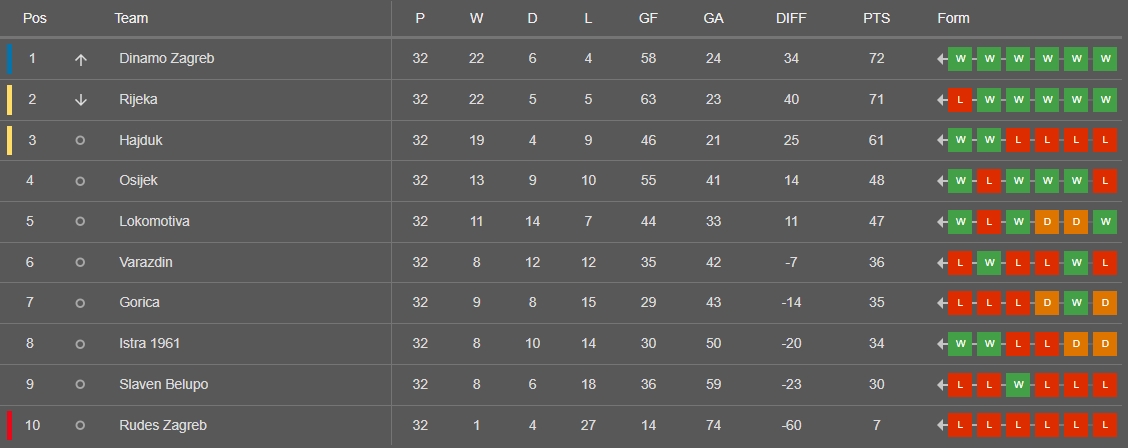This screenshot has height=448, width=1128.
Task: Click Hajduk's unchanged position circle icon
Action: pyautogui.click(x=80, y=140)
